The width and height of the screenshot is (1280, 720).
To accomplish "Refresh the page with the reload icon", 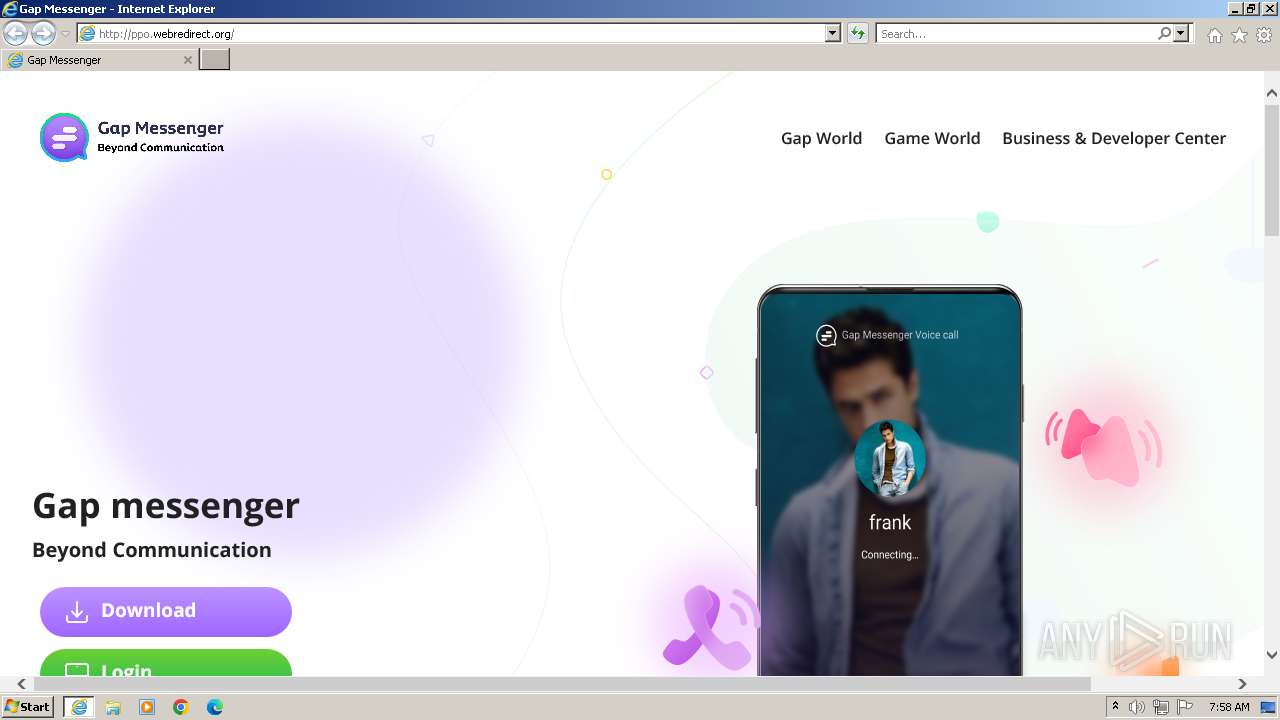I will pos(857,34).
